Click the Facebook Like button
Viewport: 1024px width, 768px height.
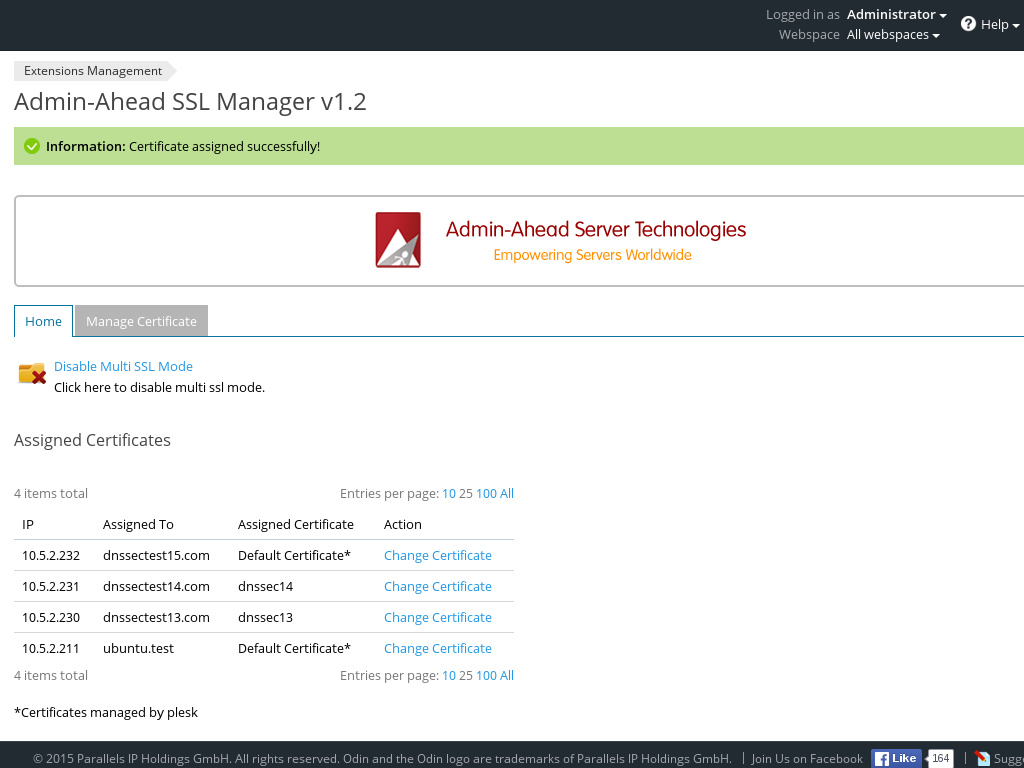[896, 758]
